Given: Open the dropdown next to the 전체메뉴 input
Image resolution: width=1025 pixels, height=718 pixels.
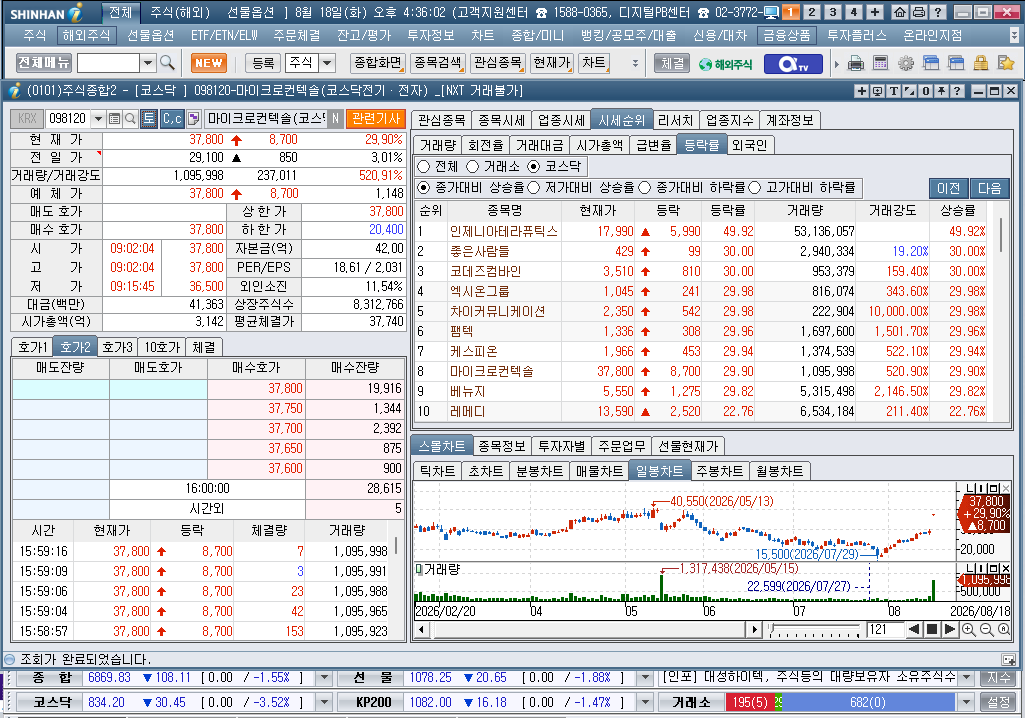Looking at the screenshot, I should [x=148, y=63].
